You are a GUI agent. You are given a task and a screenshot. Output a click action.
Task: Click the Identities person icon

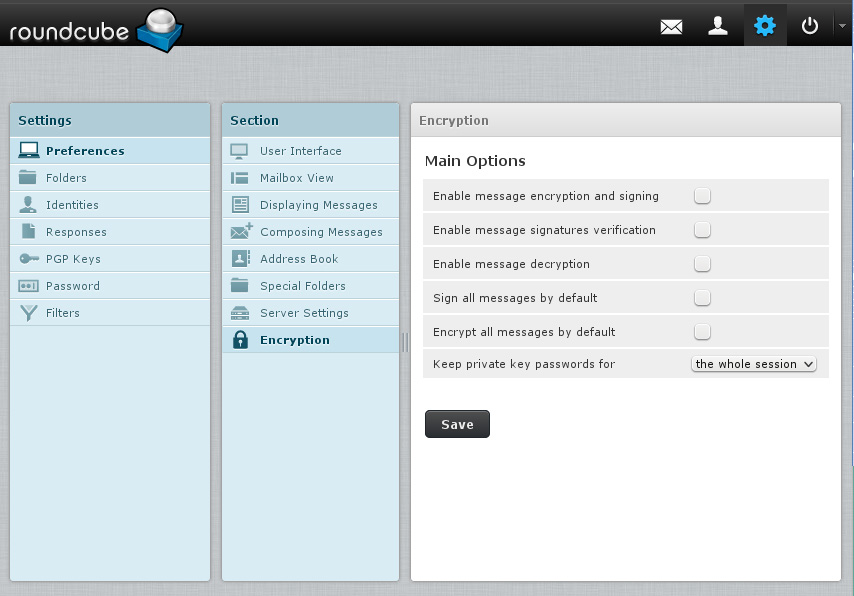(x=28, y=204)
